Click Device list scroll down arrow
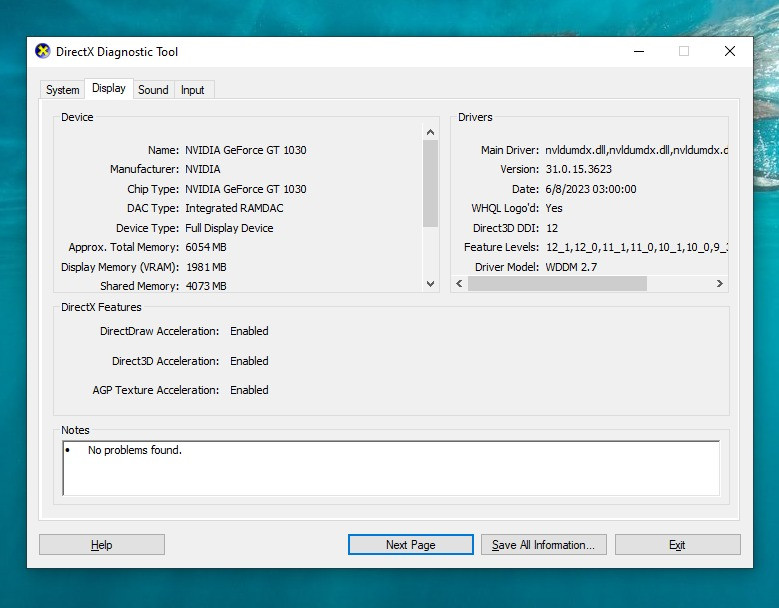The width and height of the screenshot is (779, 608). pos(431,284)
